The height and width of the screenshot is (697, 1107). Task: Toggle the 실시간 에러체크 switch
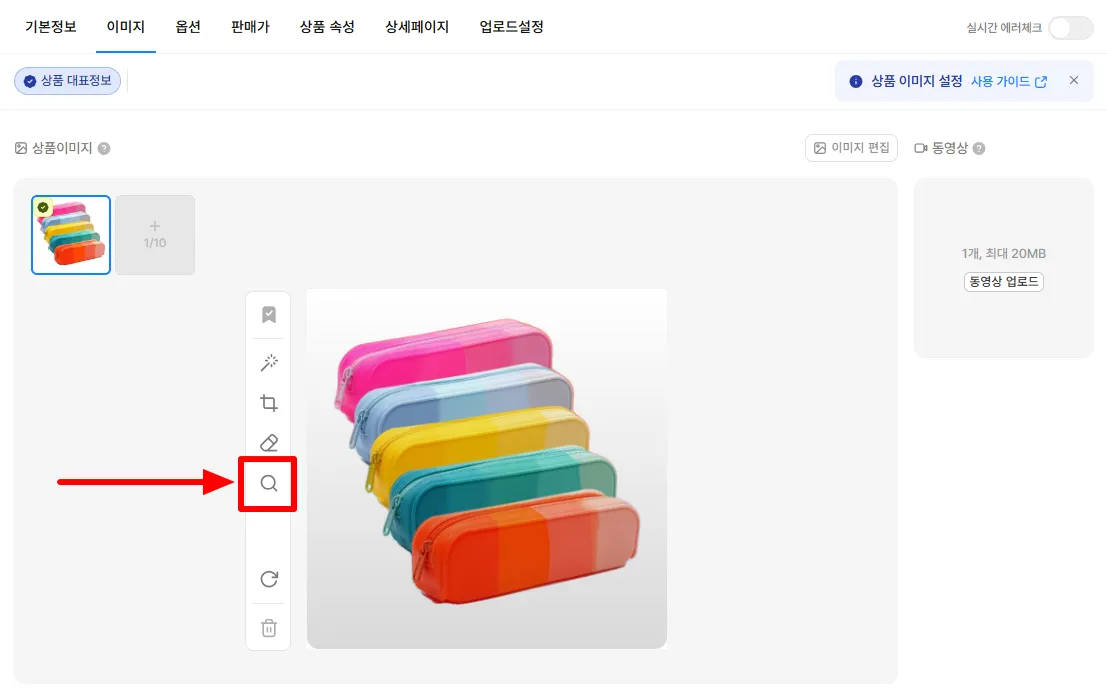[x=1070, y=28]
